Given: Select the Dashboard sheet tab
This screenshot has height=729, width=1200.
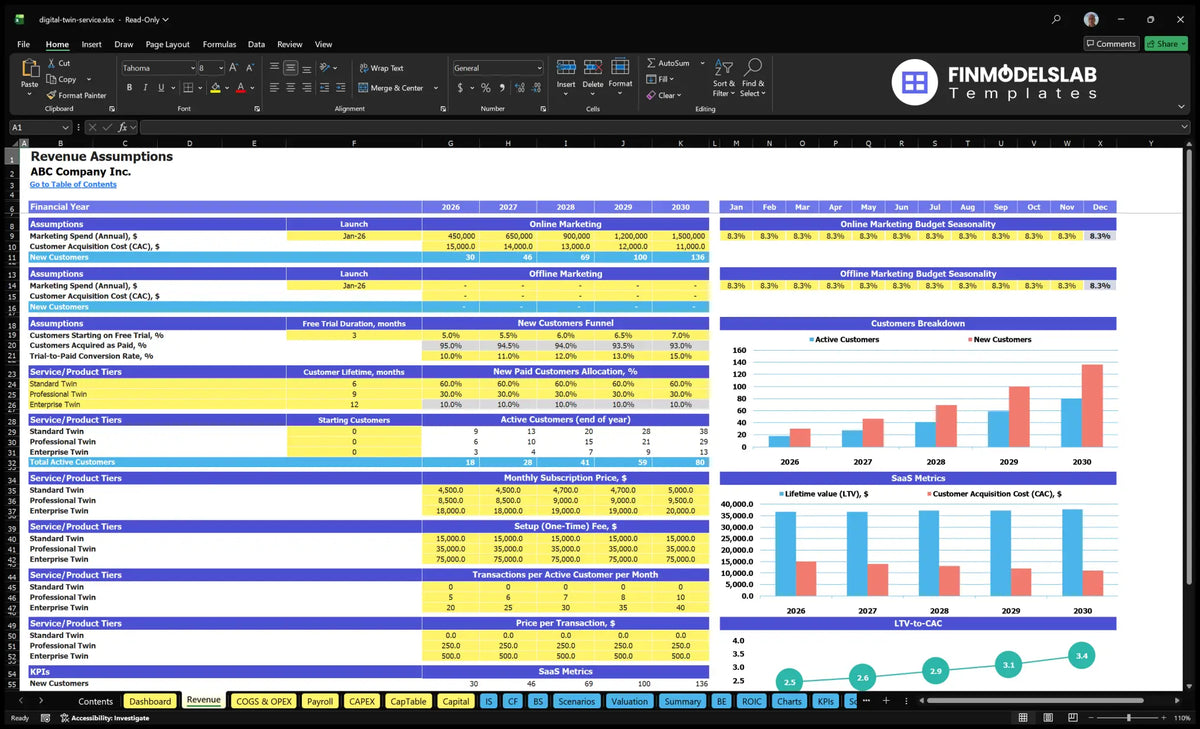Looking at the screenshot, I should (150, 701).
